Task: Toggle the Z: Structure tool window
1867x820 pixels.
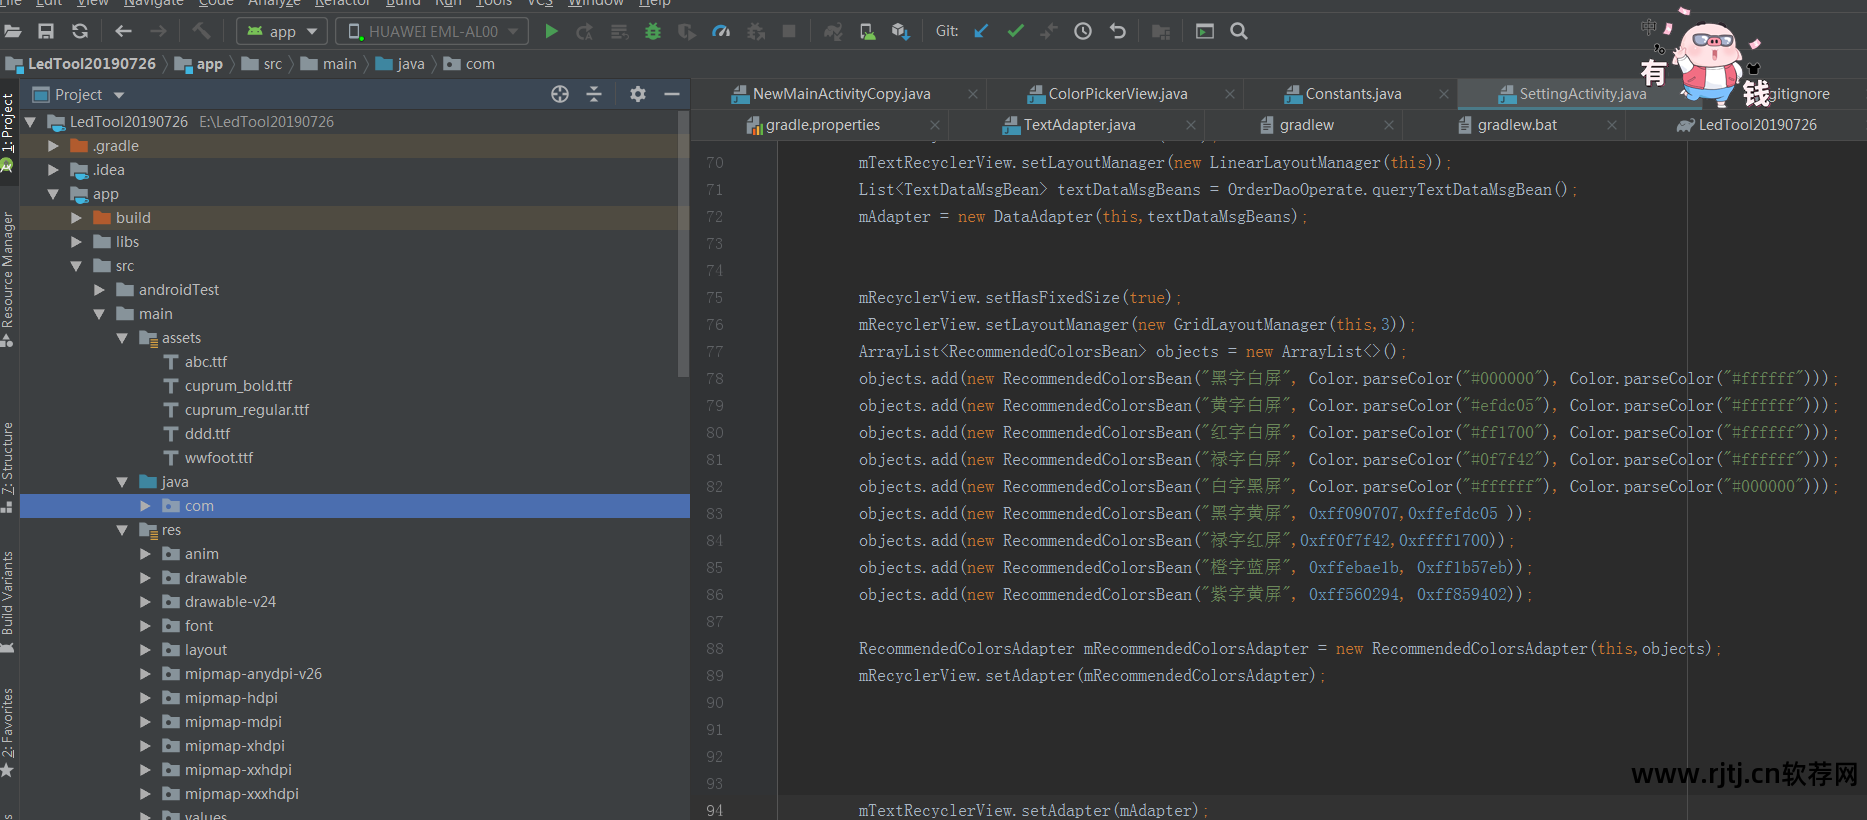Action: click(x=8, y=467)
